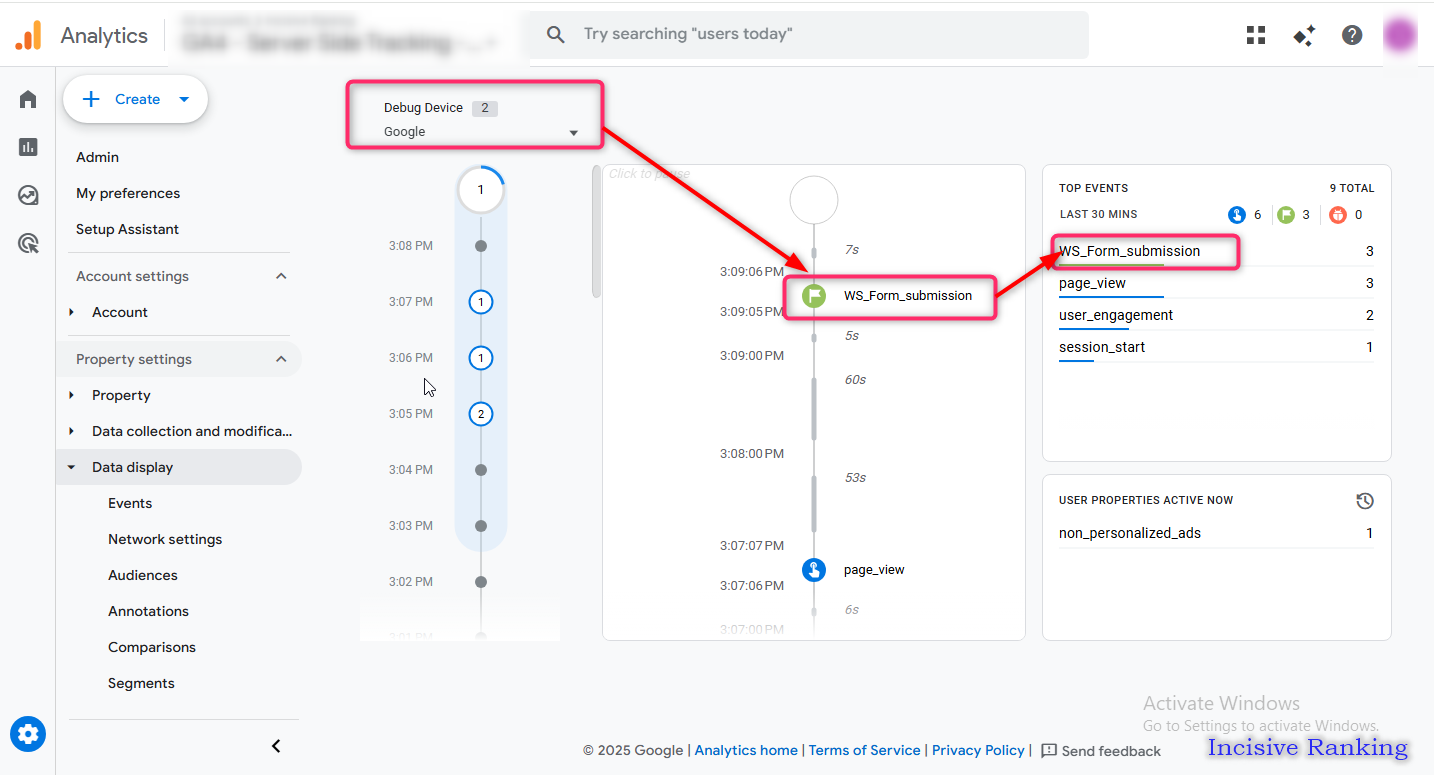Click the Debug Device count badge
Viewport: 1434px width, 775px height.
coord(484,108)
